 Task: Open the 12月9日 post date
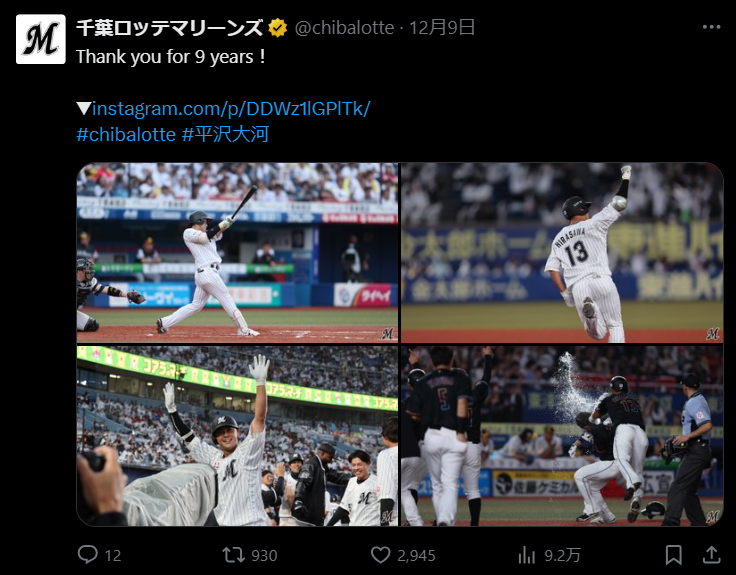[x=442, y=28]
